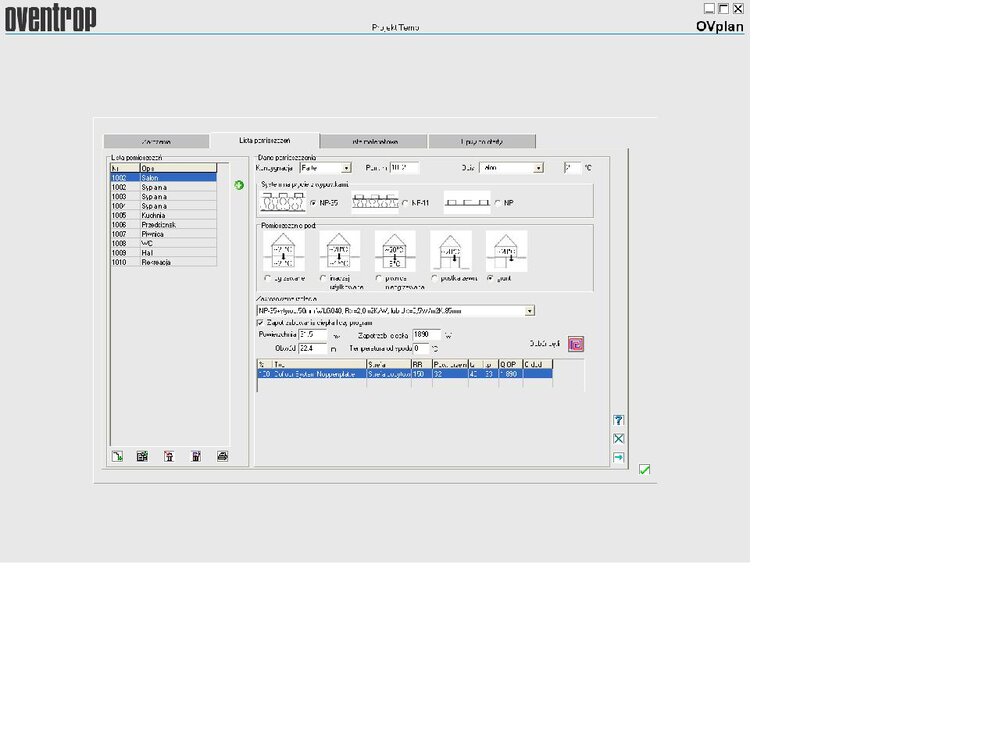
Task: Click the blue X cancel icon
Action: [x=618, y=438]
